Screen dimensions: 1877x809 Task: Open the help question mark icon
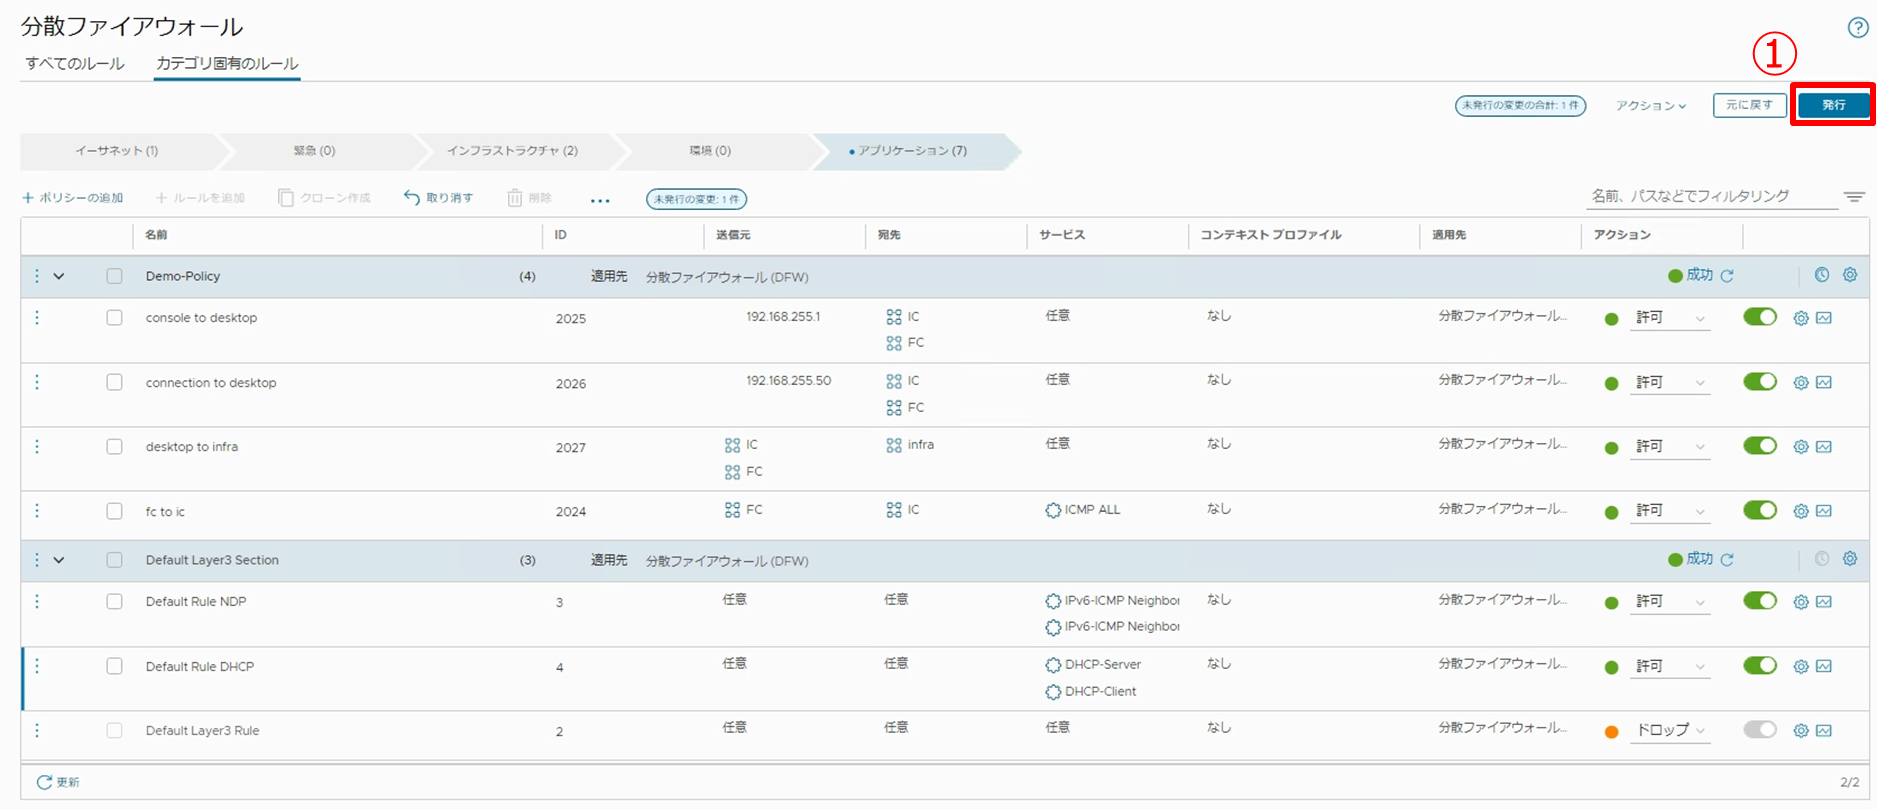click(x=1857, y=28)
